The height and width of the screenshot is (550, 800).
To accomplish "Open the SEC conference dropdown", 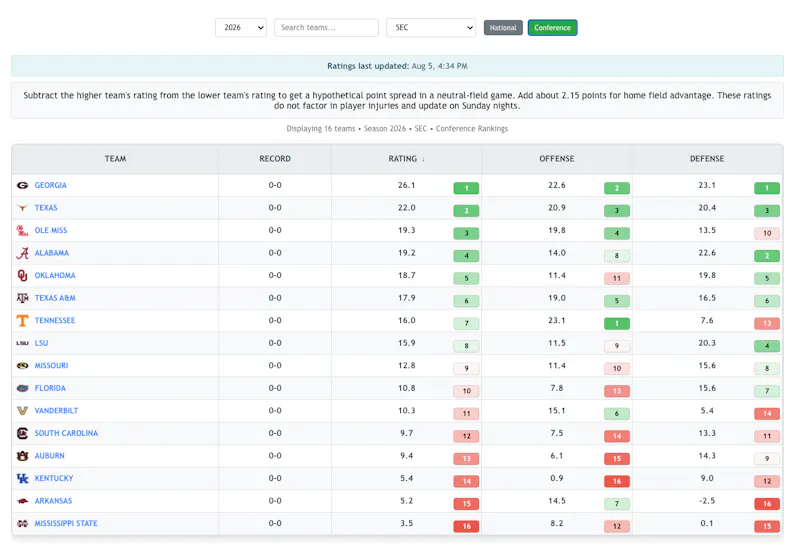I will tap(431, 28).
